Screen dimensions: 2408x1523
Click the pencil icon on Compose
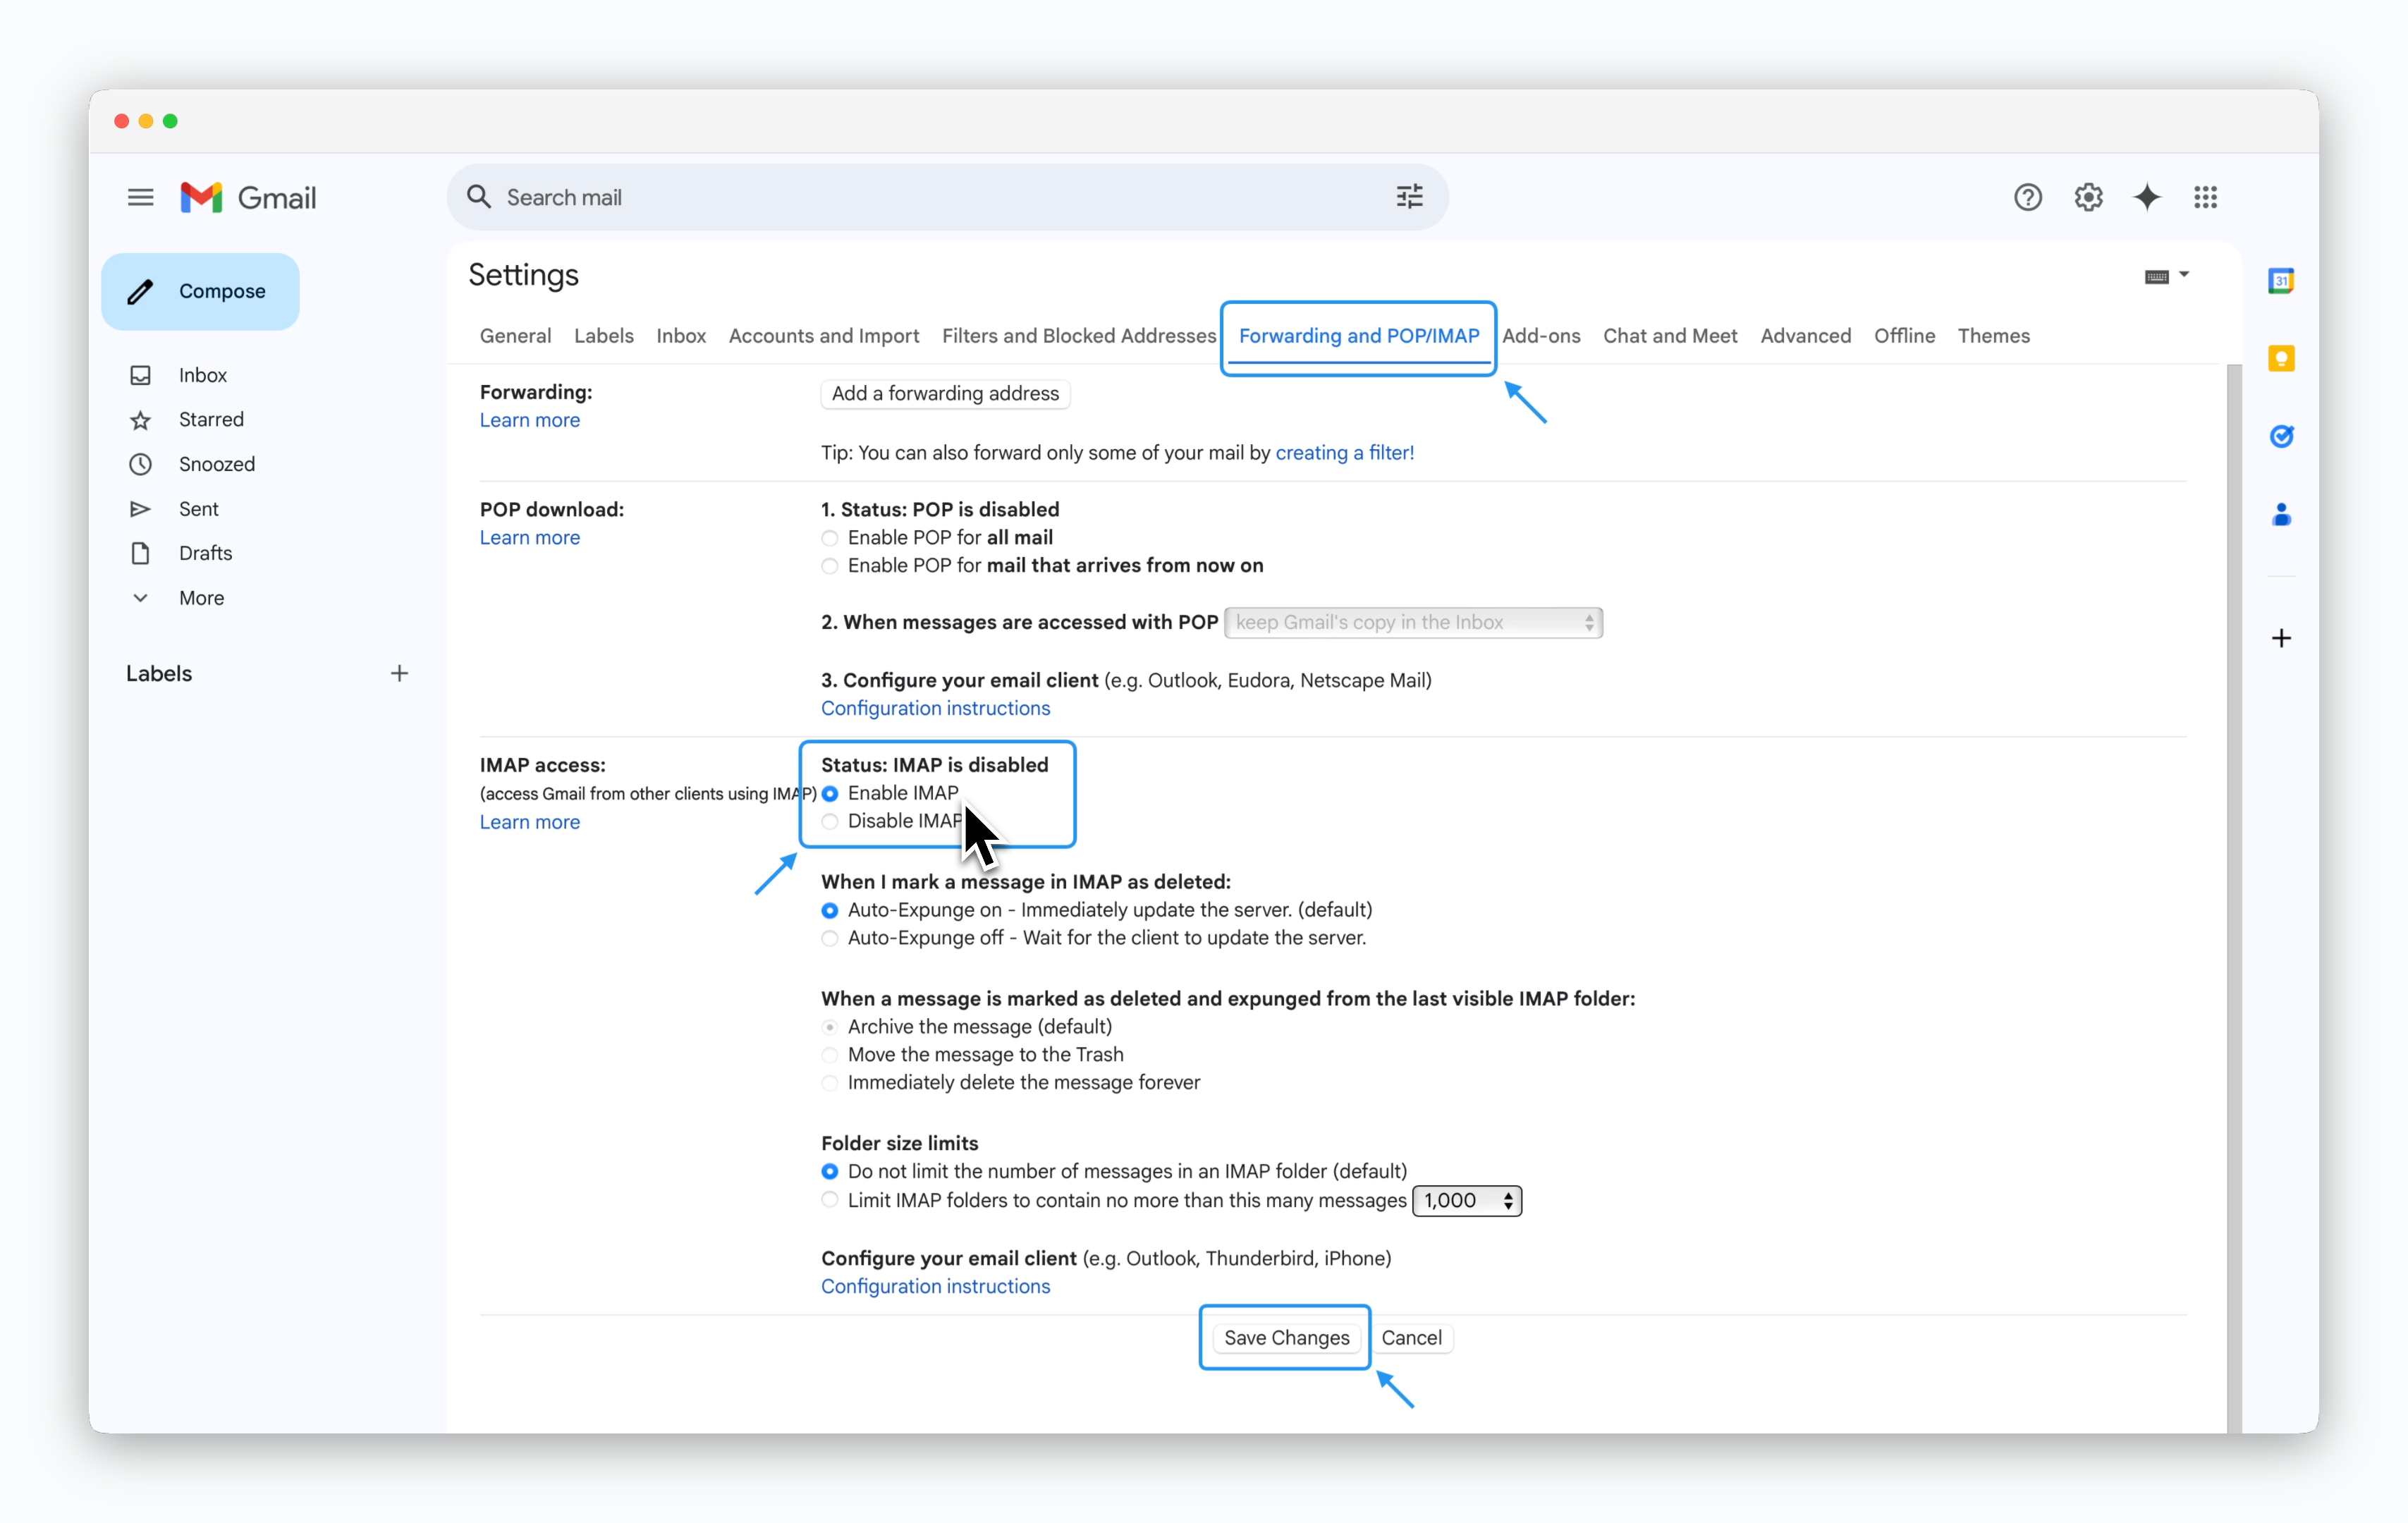[140, 291]
